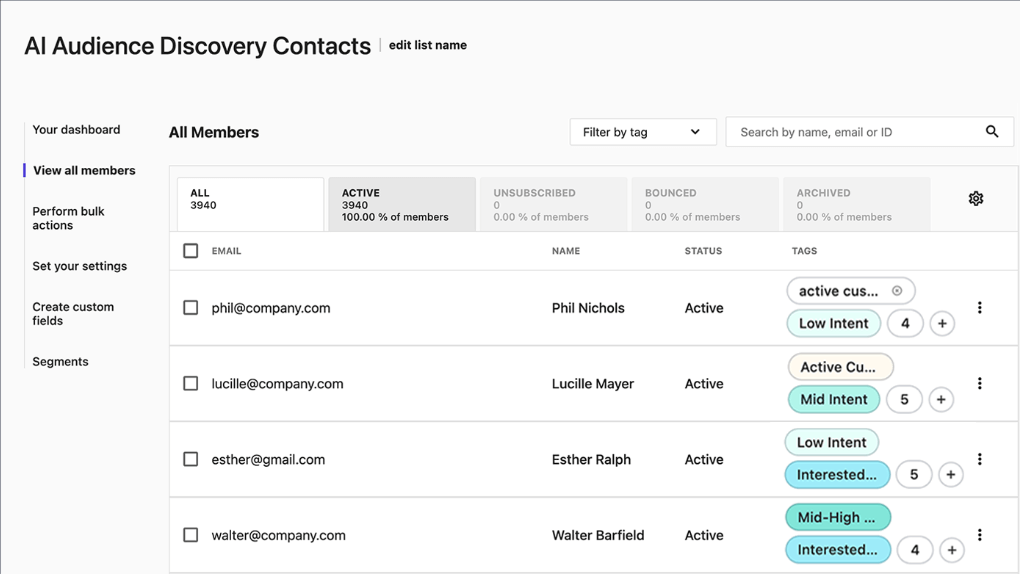Toggle the select all members checkbox
The height and width of the screenshot is (574, 1020).
pyautogui.click(x=190, y=251)
